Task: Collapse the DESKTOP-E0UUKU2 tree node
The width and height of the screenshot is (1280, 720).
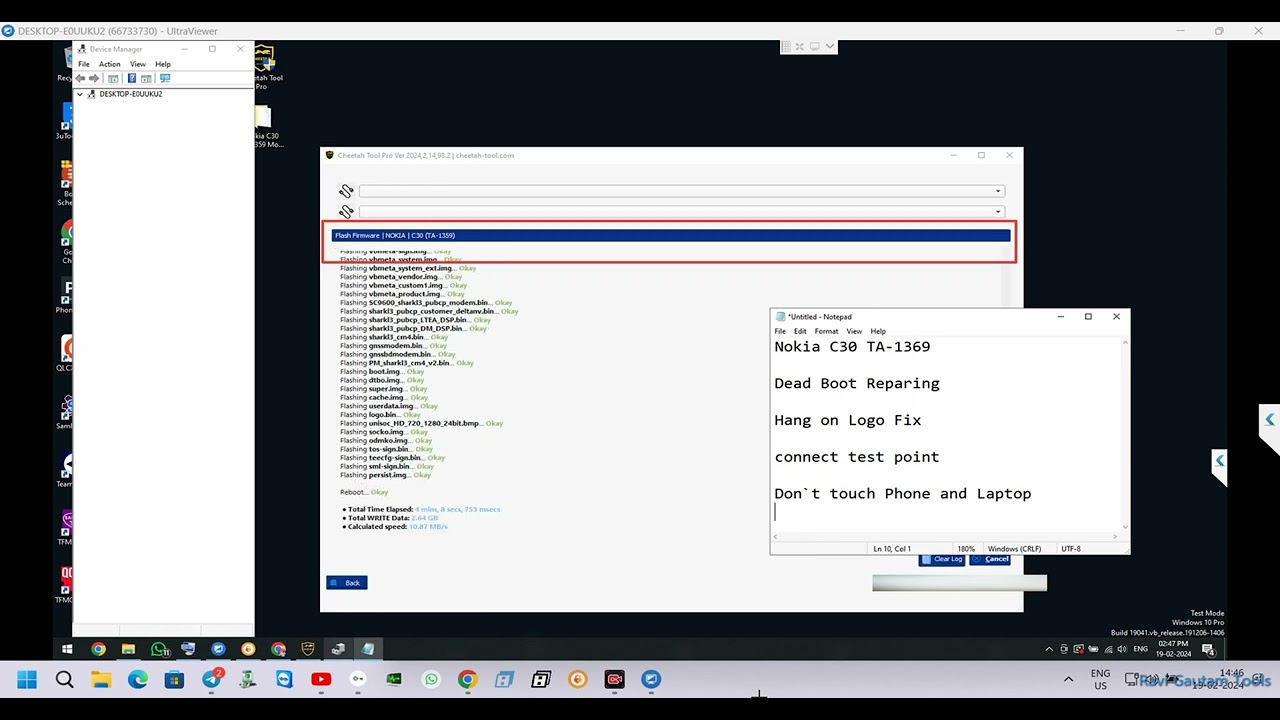Action: tap(80, 94)
